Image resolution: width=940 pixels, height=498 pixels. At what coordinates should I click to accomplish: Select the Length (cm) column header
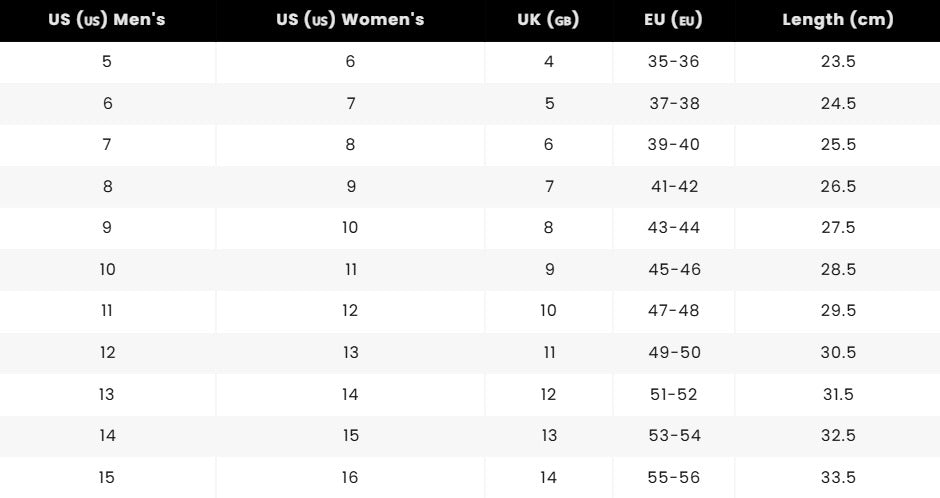click(837, 20)
